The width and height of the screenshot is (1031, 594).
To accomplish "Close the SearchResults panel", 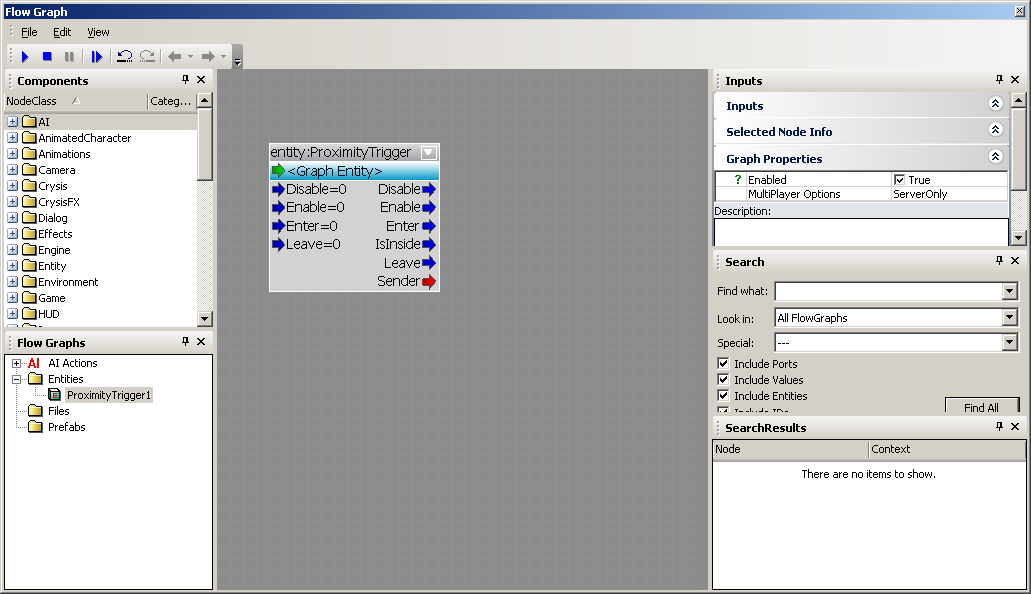I will click(1015, 426).
